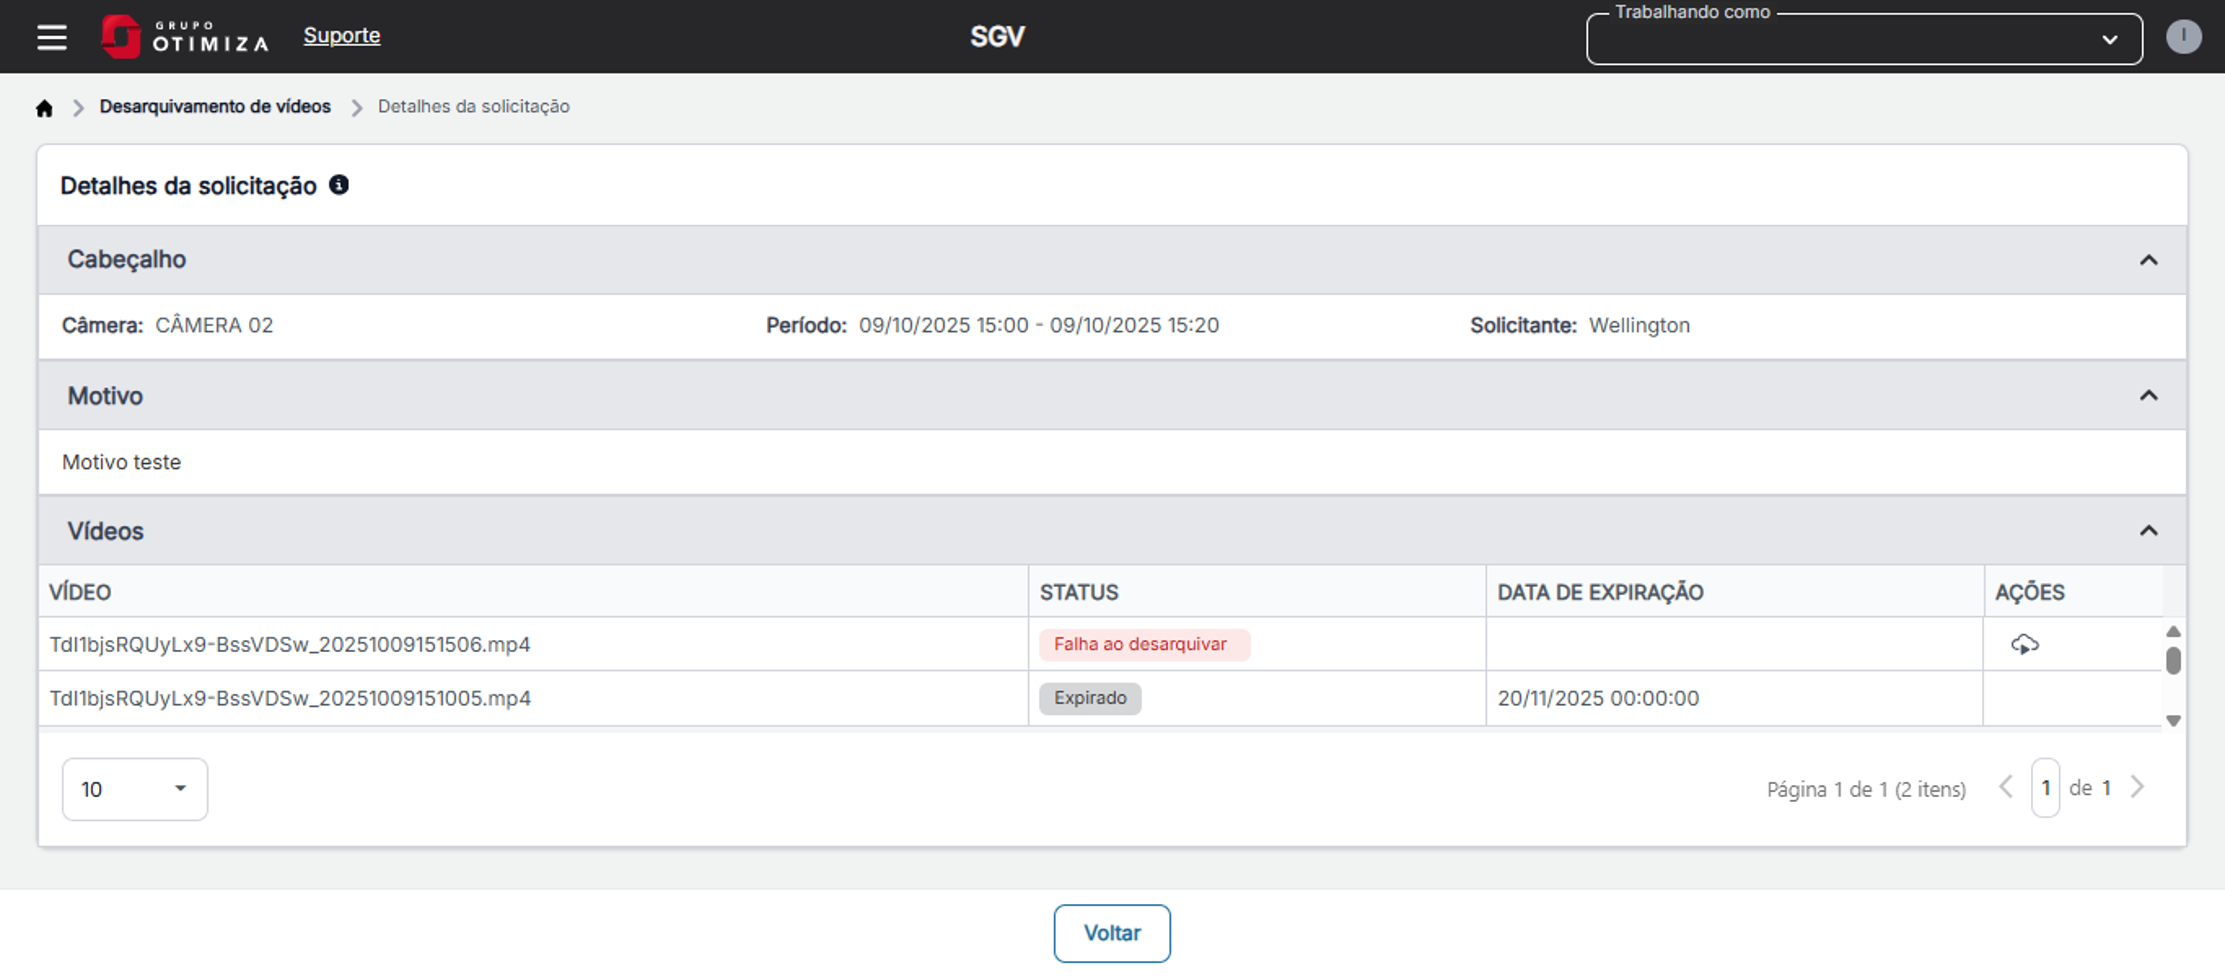The image size is (2225, 976).
Task: Go to home via breadcrumb house icon
Action: coord(44,108)
